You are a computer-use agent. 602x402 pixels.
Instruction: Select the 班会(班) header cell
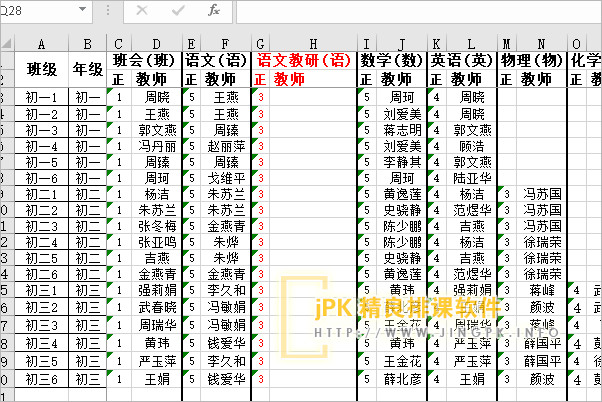pos(144,60)
